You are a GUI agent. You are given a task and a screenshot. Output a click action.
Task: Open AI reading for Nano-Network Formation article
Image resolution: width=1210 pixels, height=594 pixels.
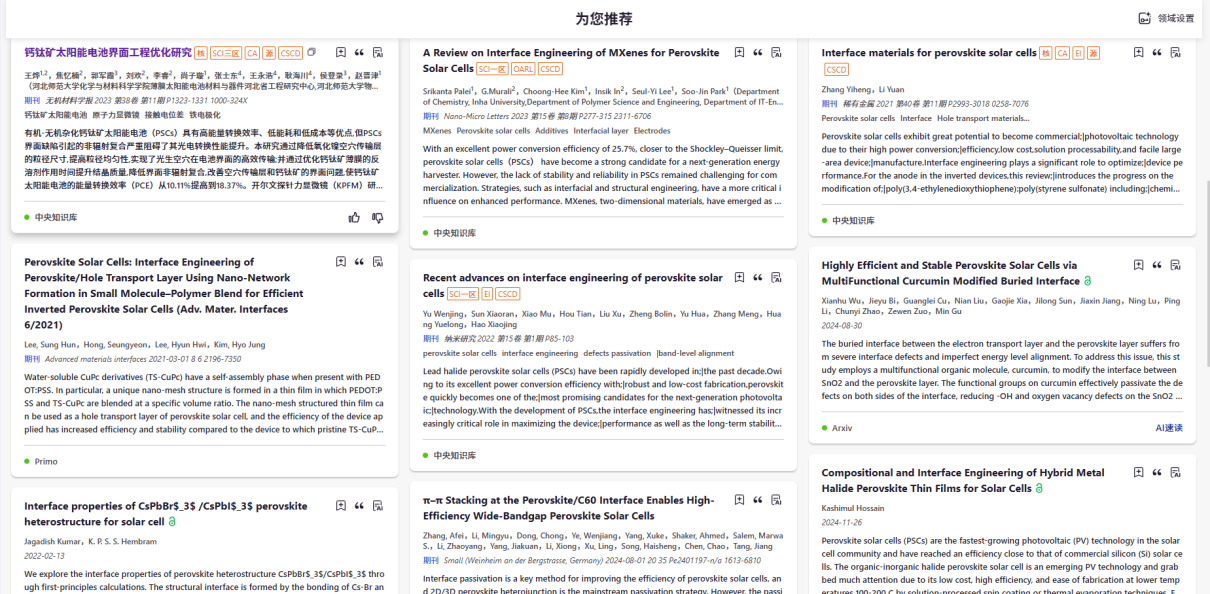378,262
